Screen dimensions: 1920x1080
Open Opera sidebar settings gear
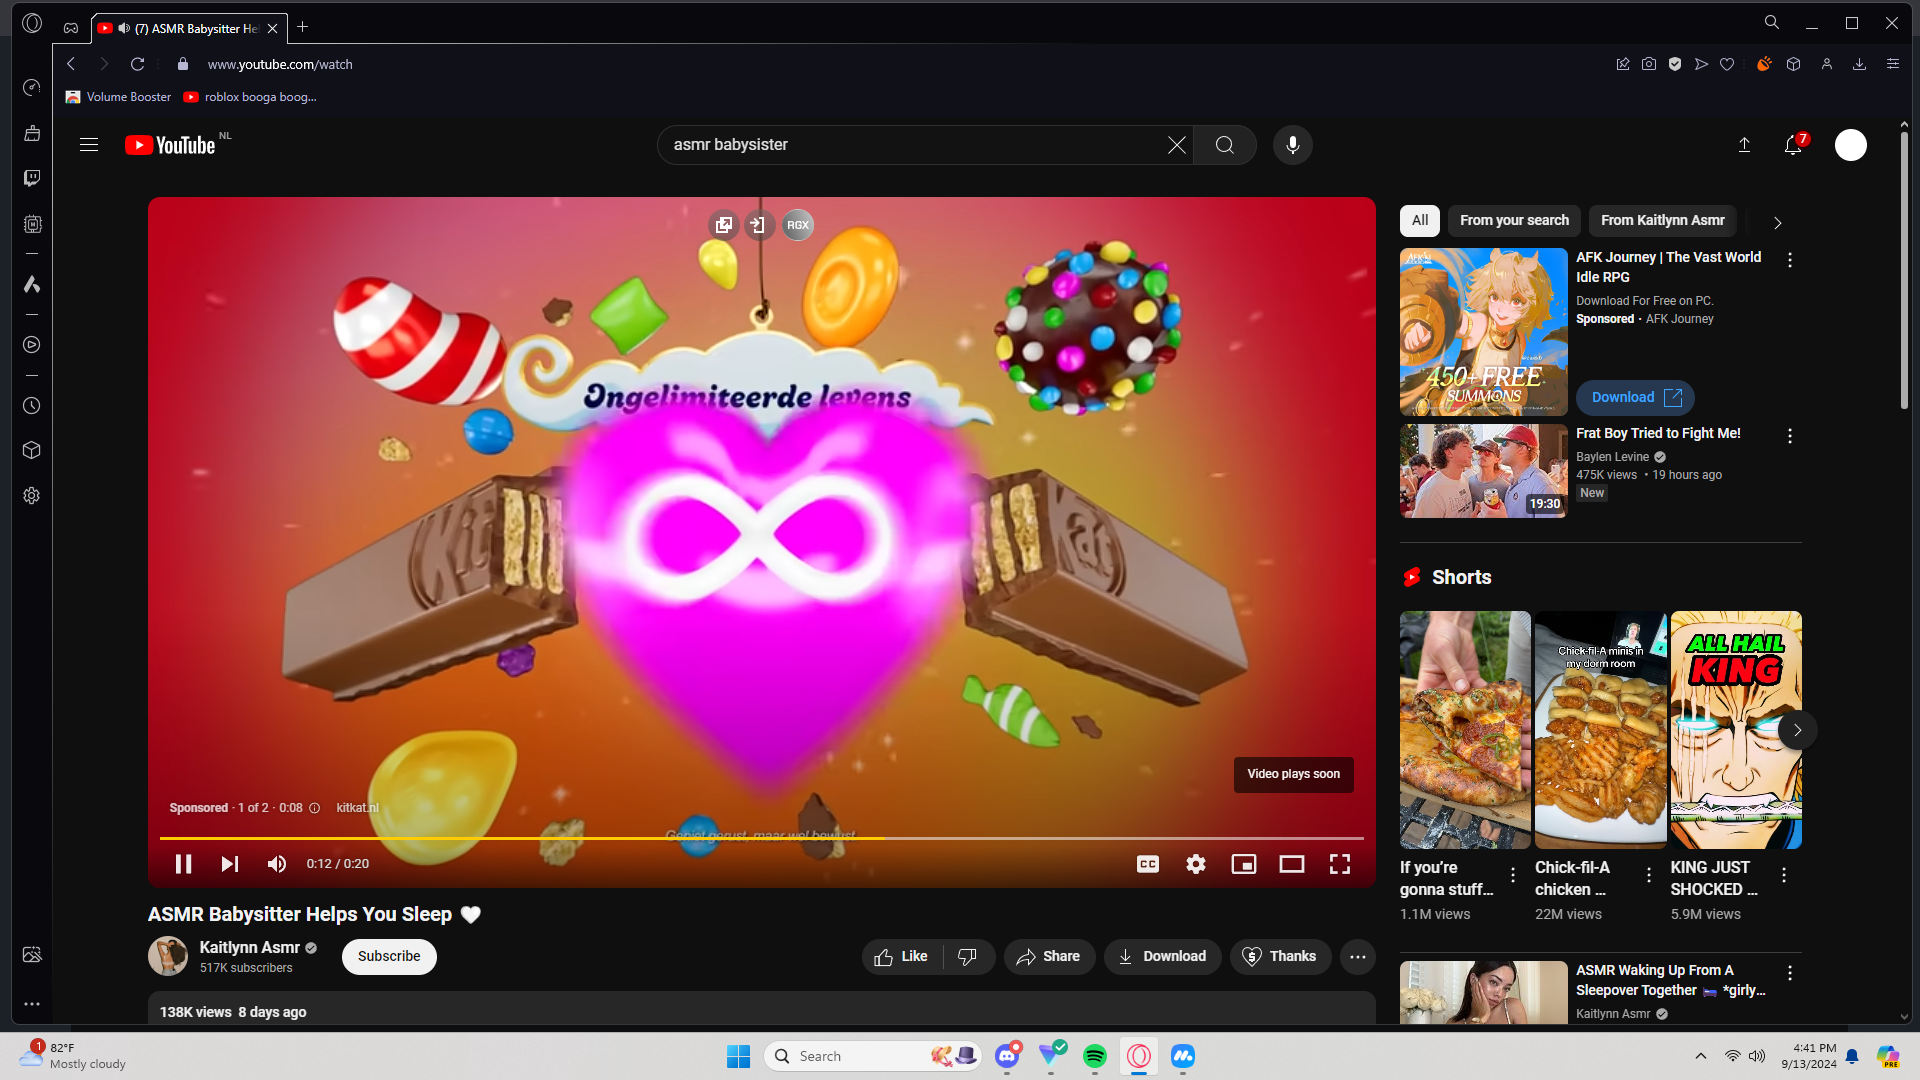tap(32, 496)
